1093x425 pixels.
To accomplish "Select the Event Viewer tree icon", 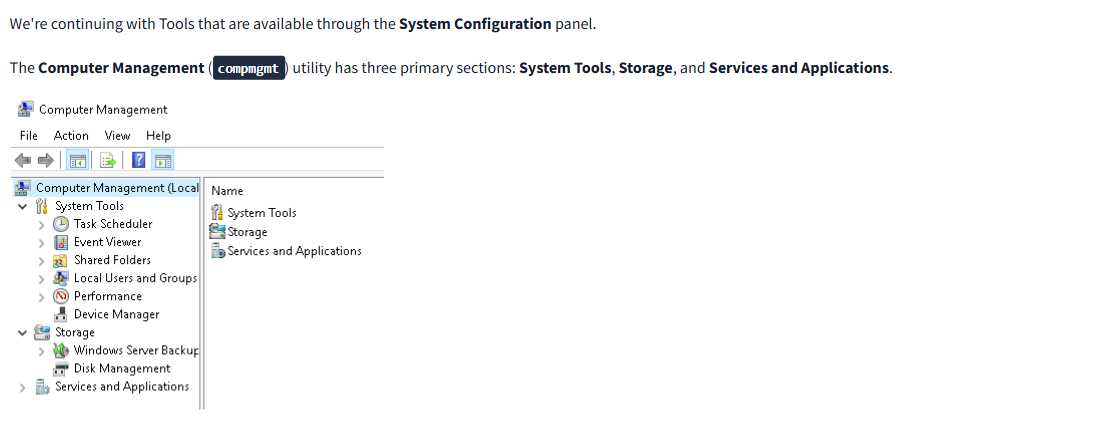I will coord(61,242).
